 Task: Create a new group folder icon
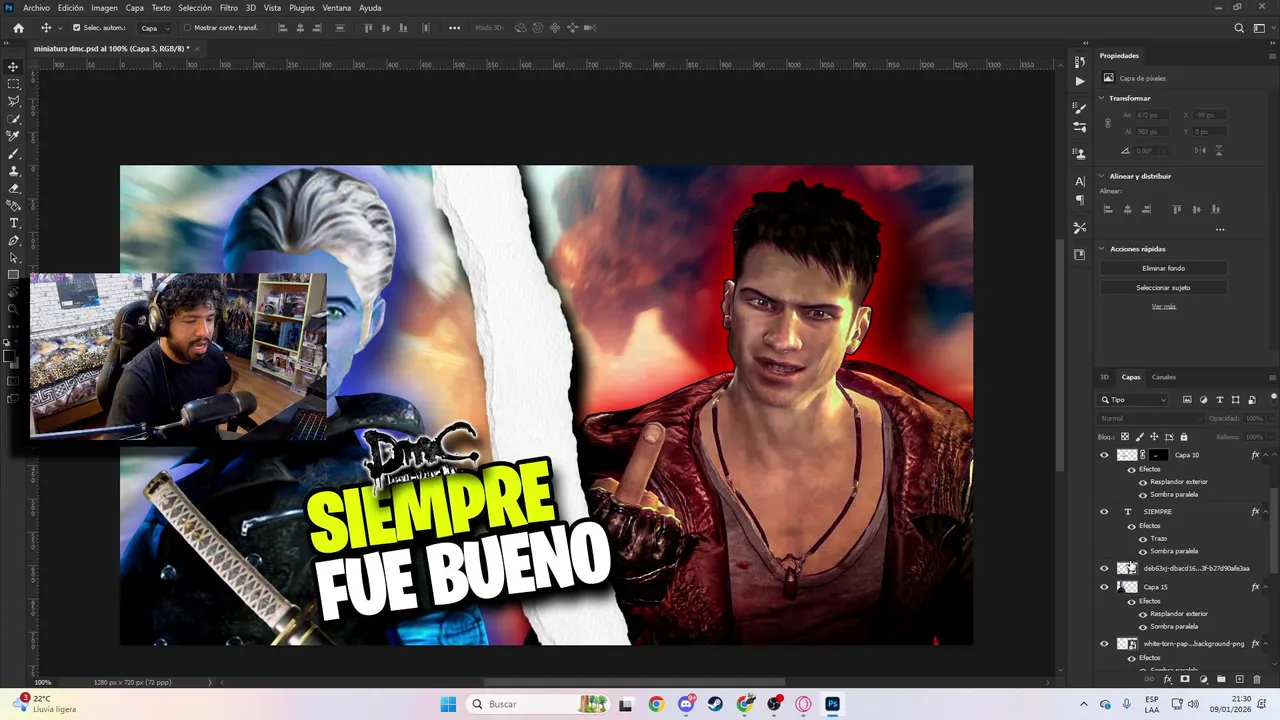coord(1221,679)
